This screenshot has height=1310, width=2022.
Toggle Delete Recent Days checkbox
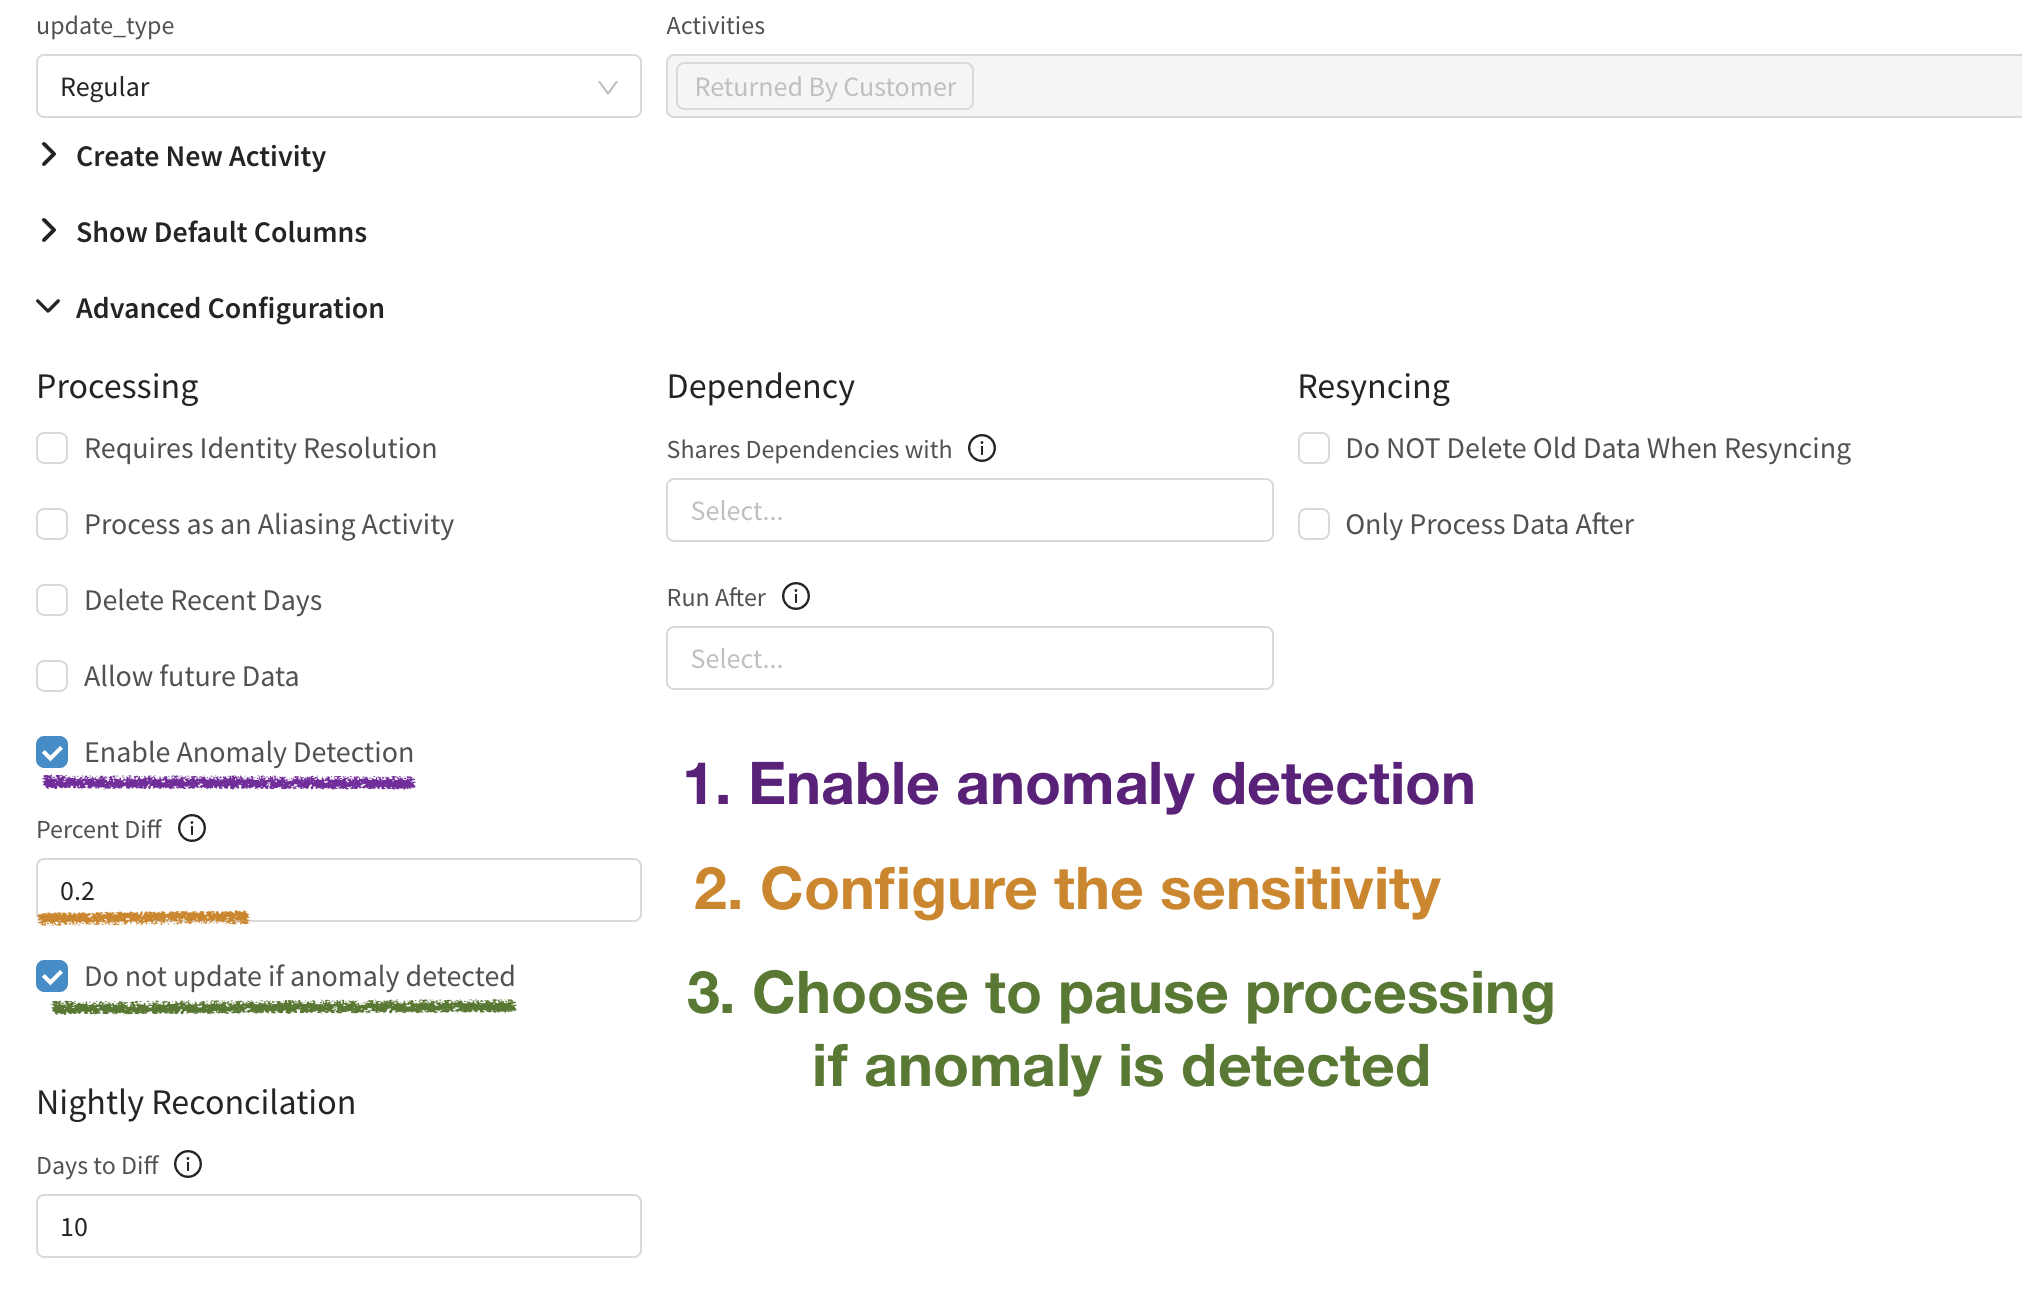(52, 600)
